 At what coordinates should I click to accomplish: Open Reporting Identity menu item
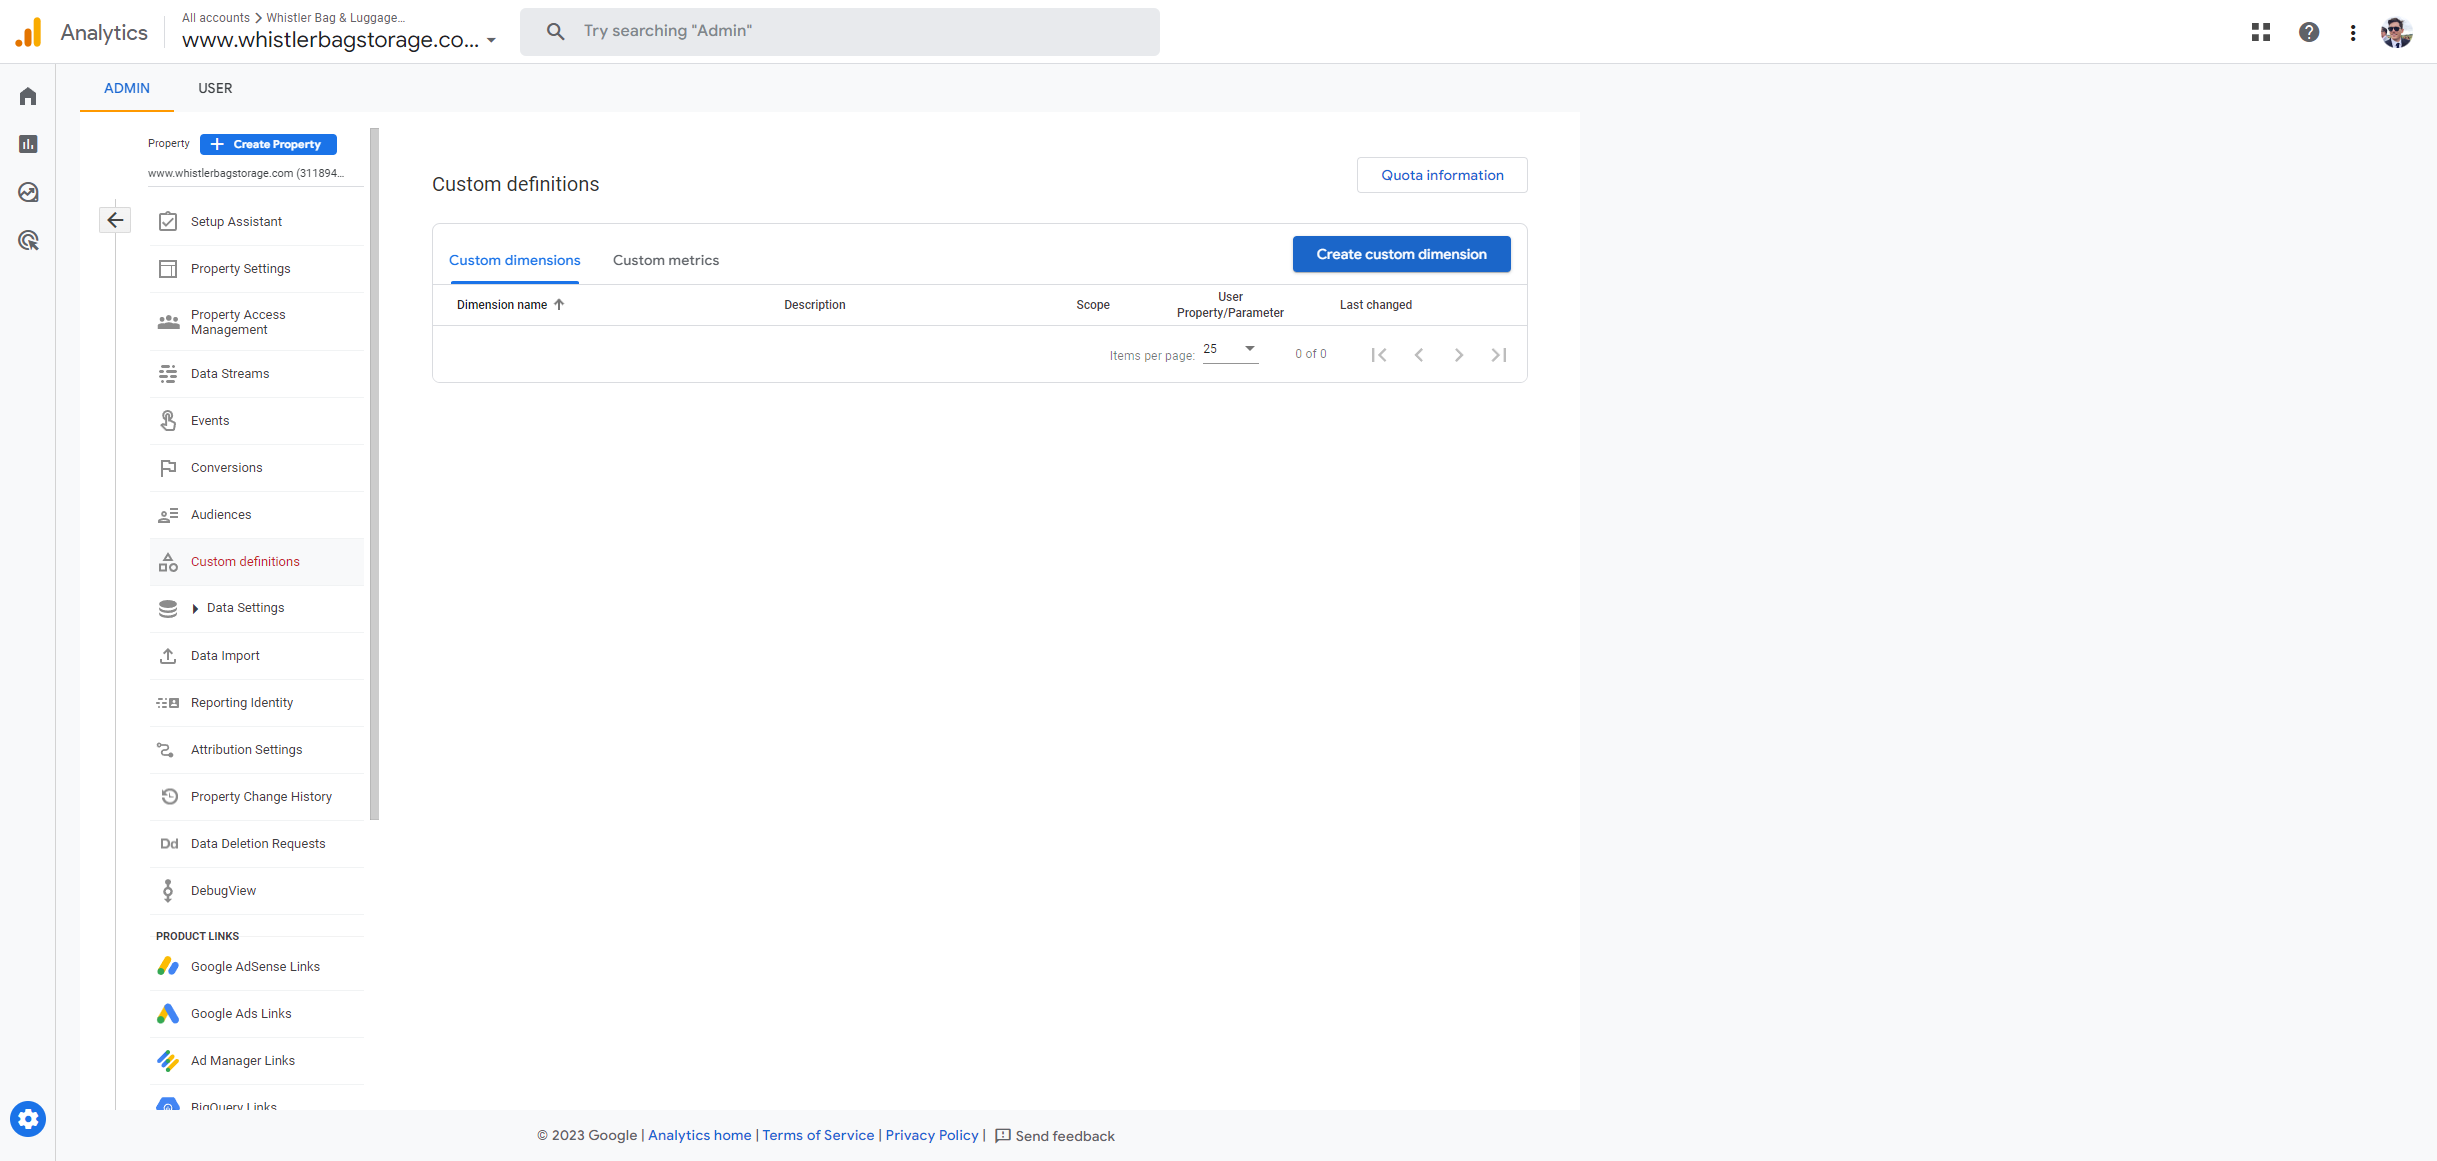click(x=258, y=703)
